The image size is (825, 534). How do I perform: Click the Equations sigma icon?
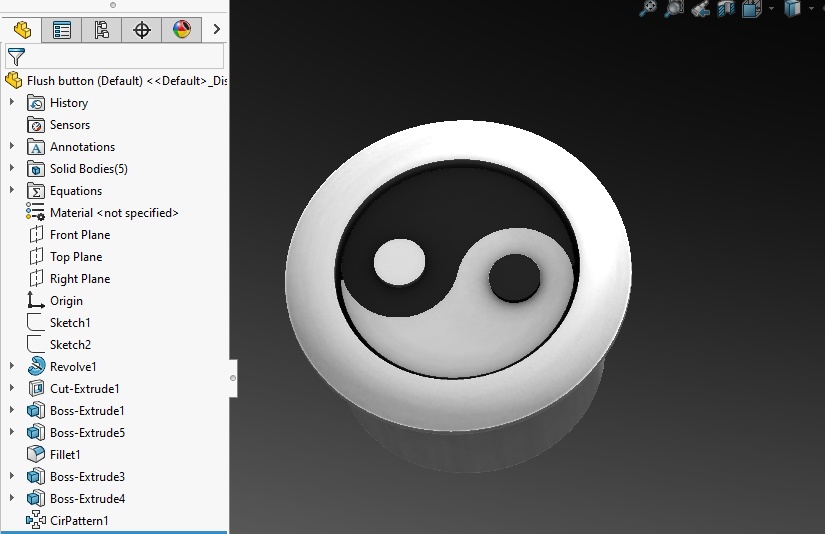pos(36,191)
